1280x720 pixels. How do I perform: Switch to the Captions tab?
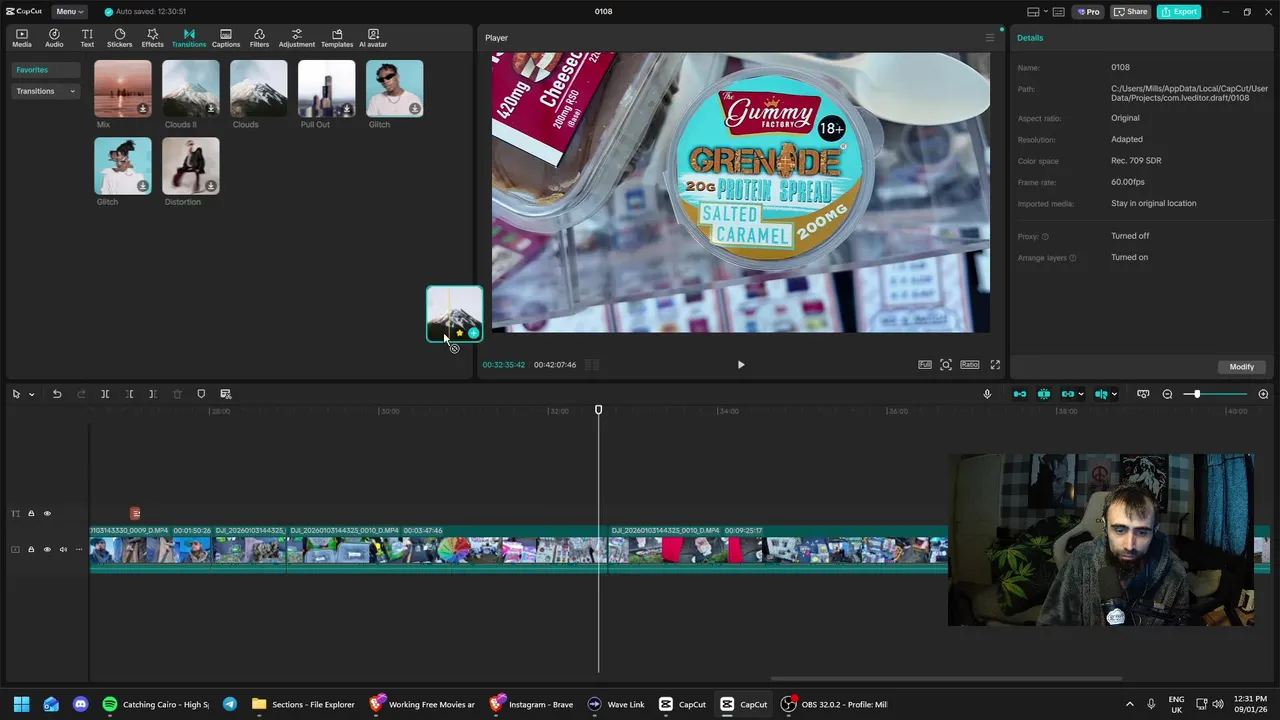tap(226, 38)
